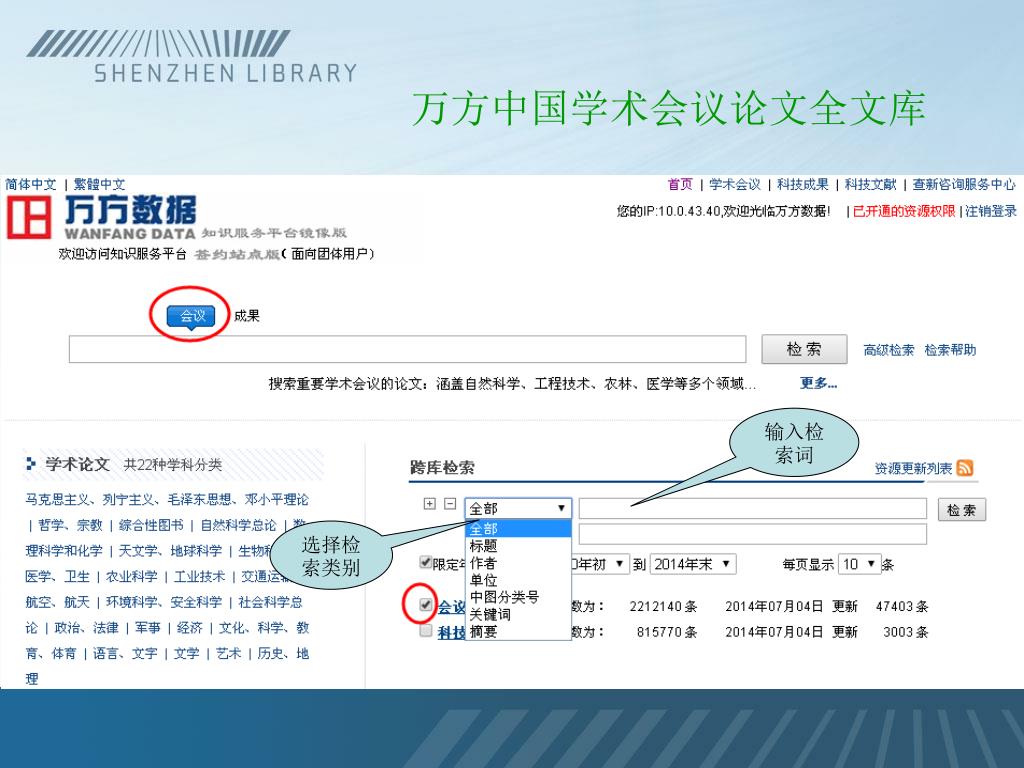Open the 每页显示 10 results dropdown

click(x=859, y=564)
